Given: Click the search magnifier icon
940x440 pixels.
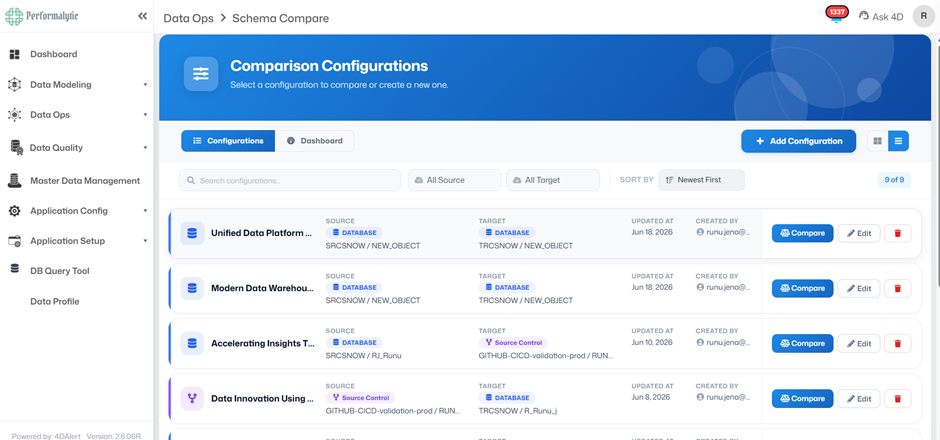Looking at the screenshot, I should click(191, 180).
